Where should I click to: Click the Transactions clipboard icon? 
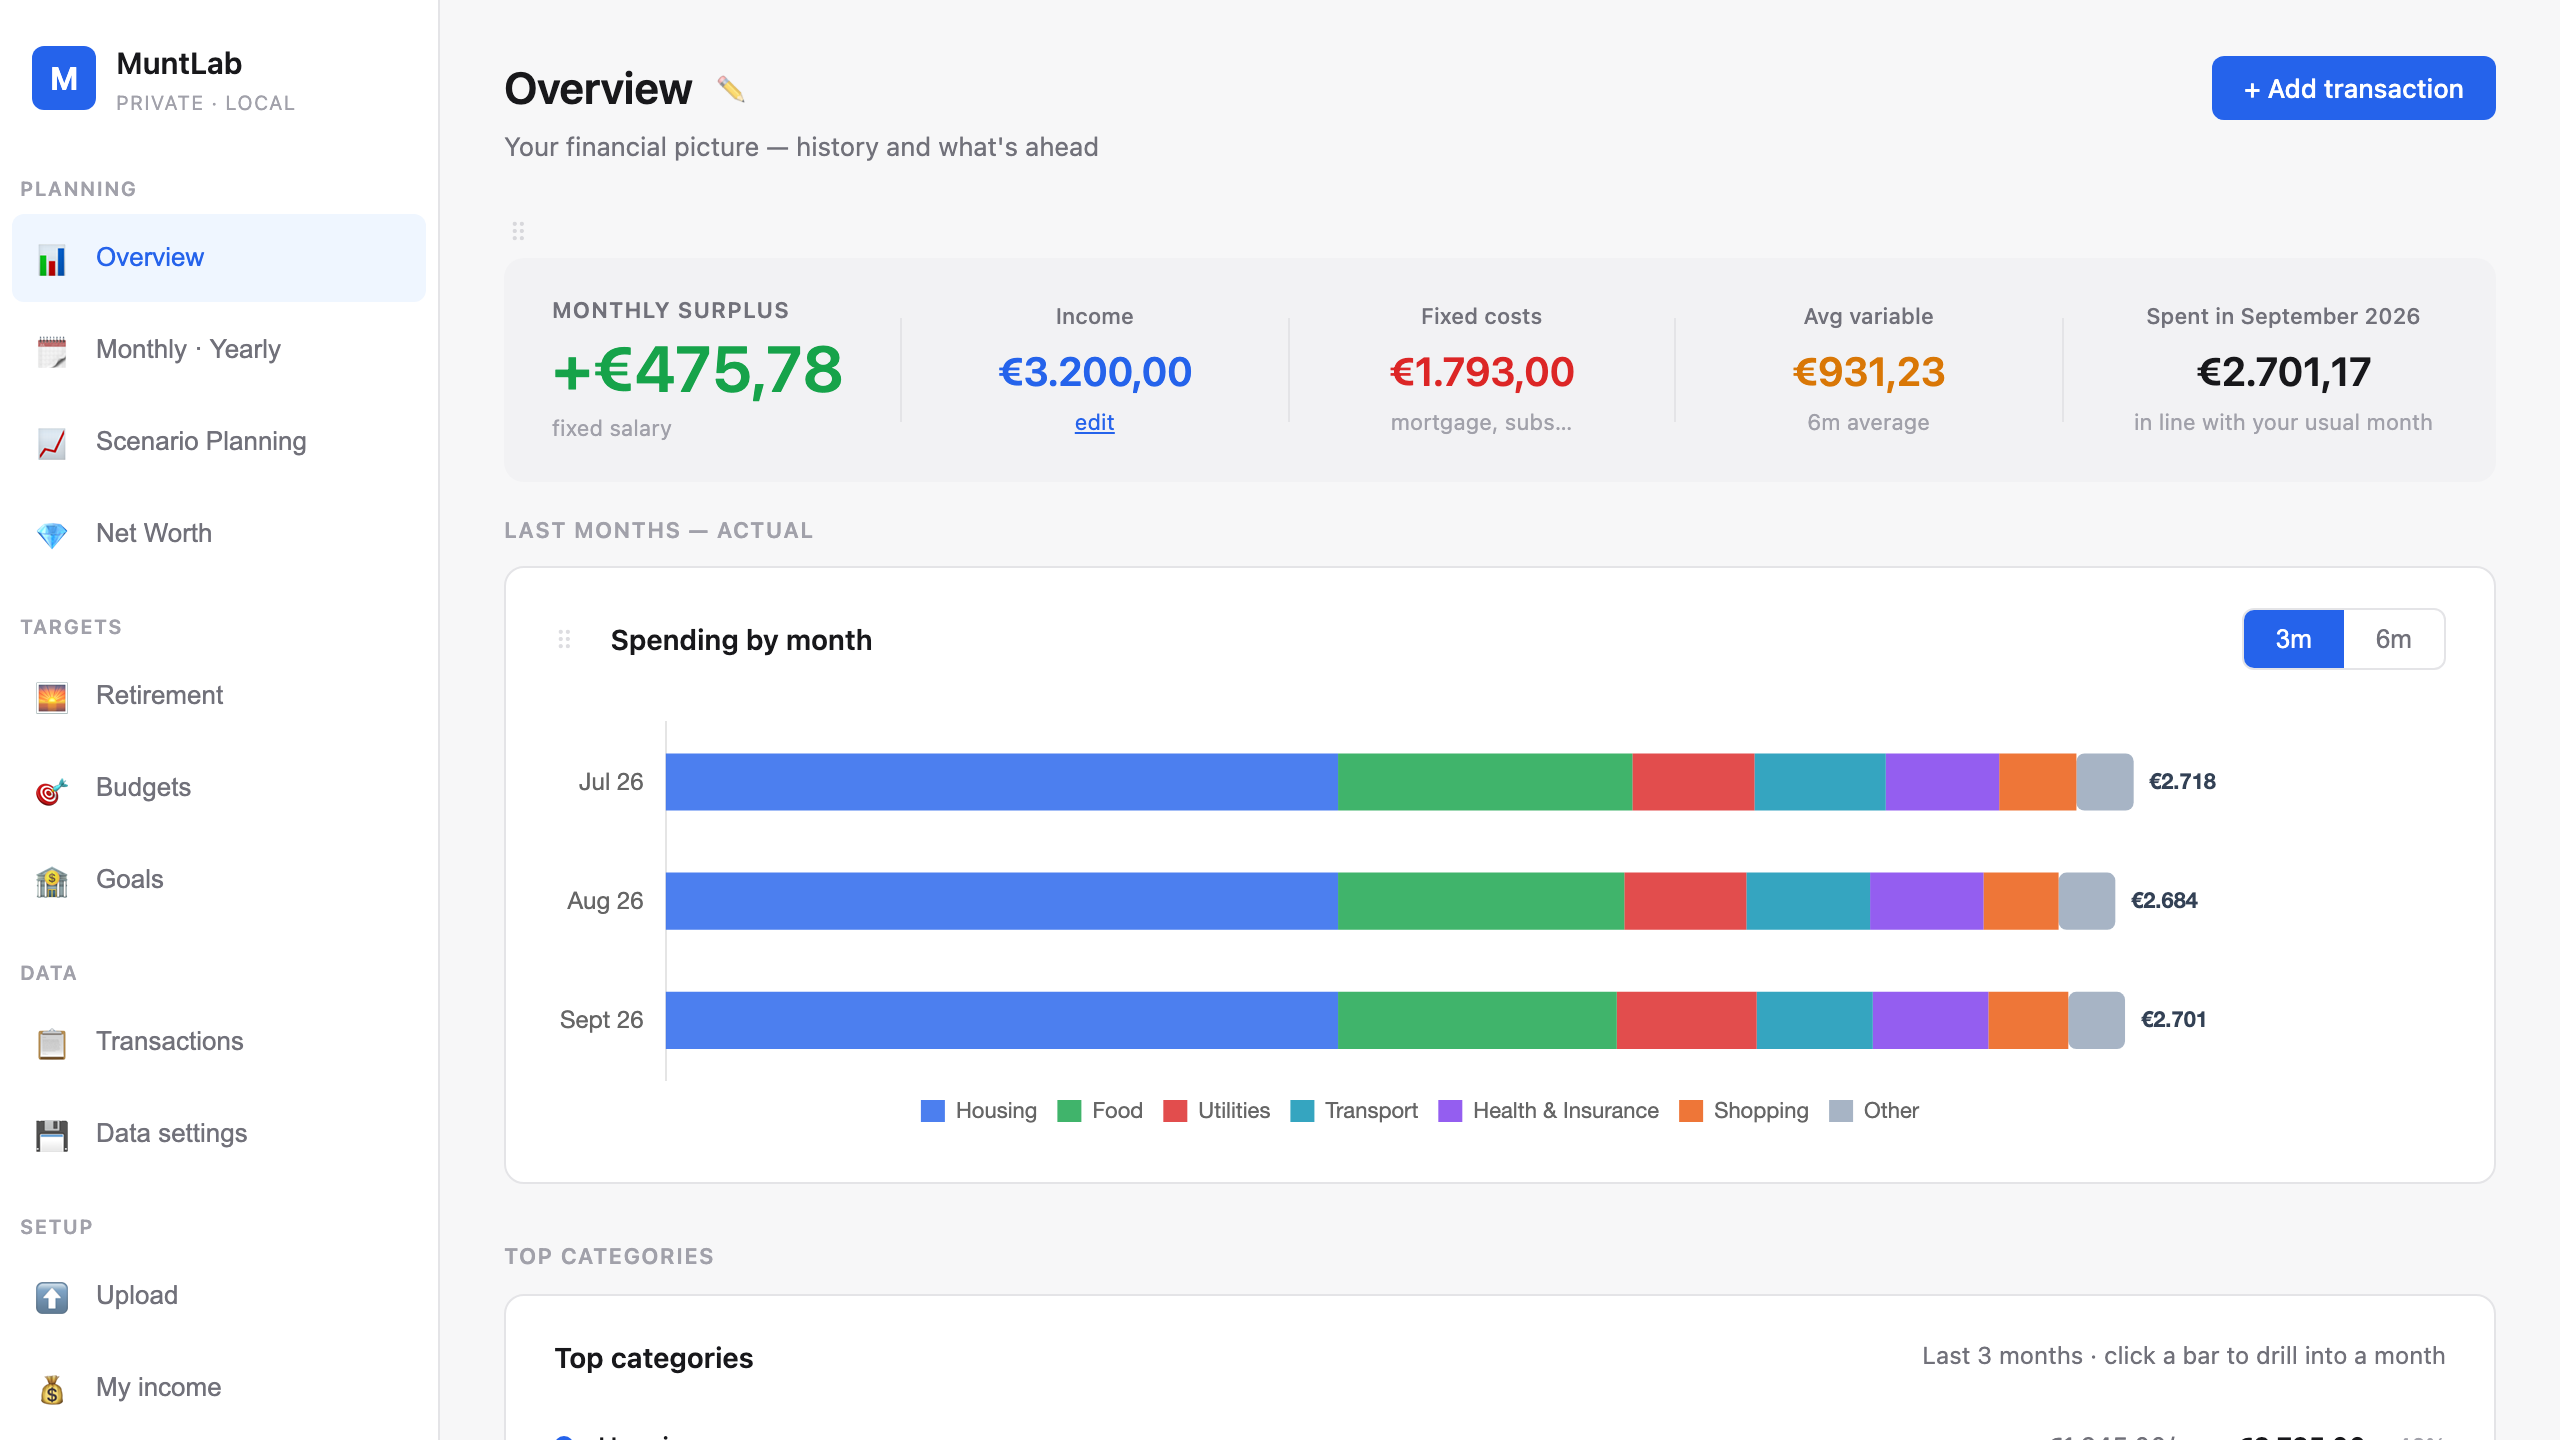pyautogui.click(x=52, y=1043)
